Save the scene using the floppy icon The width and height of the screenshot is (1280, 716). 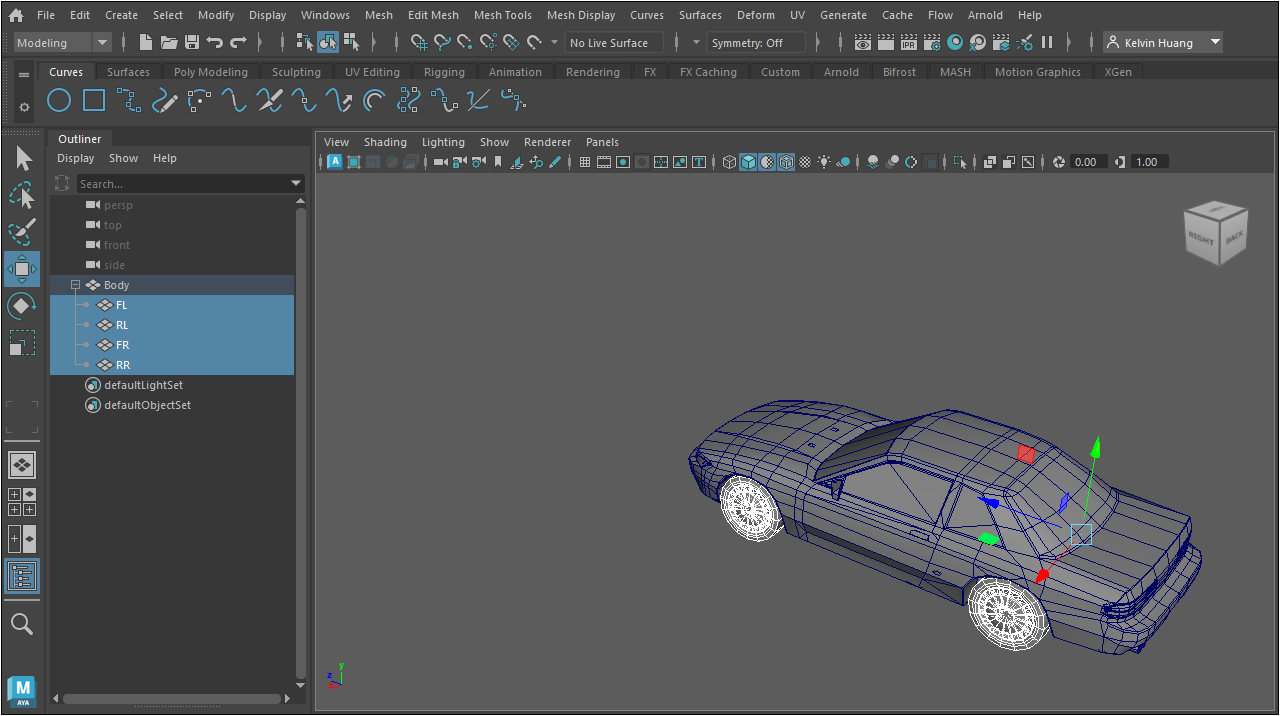[192, 43]
